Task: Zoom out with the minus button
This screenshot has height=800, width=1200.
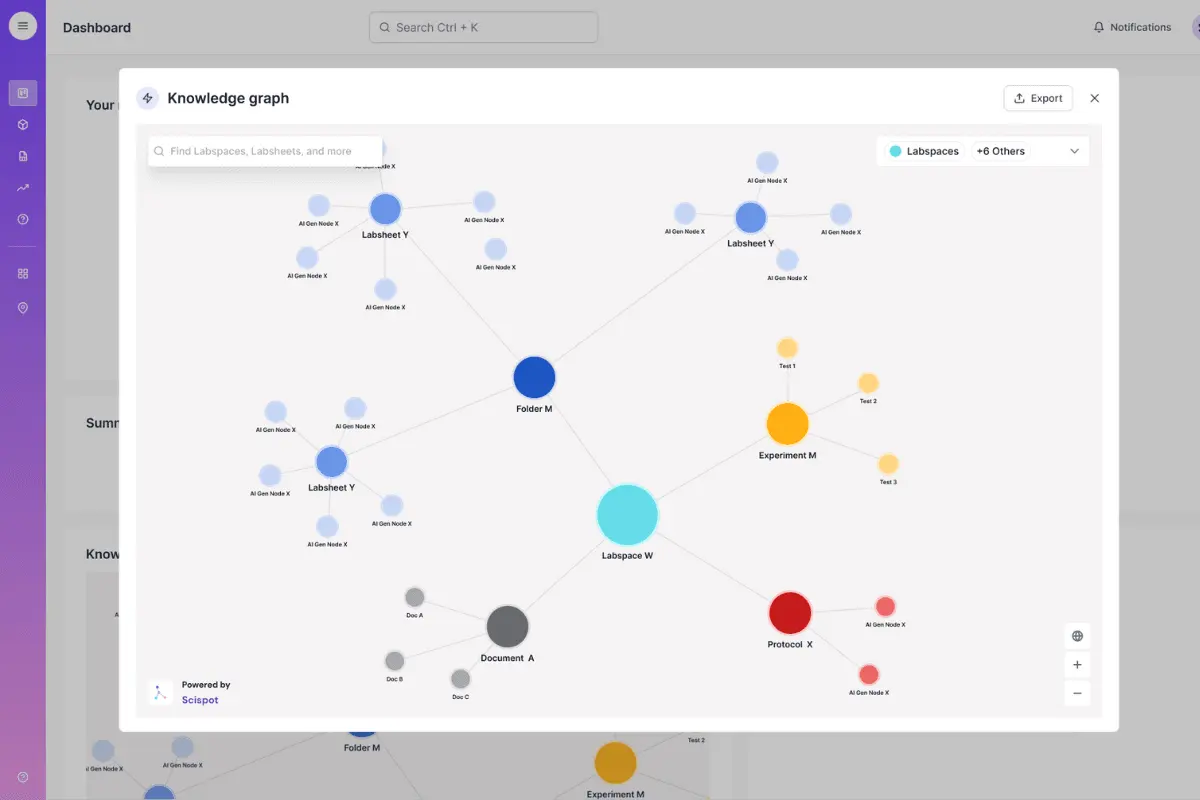Action: click(1077, 693)
